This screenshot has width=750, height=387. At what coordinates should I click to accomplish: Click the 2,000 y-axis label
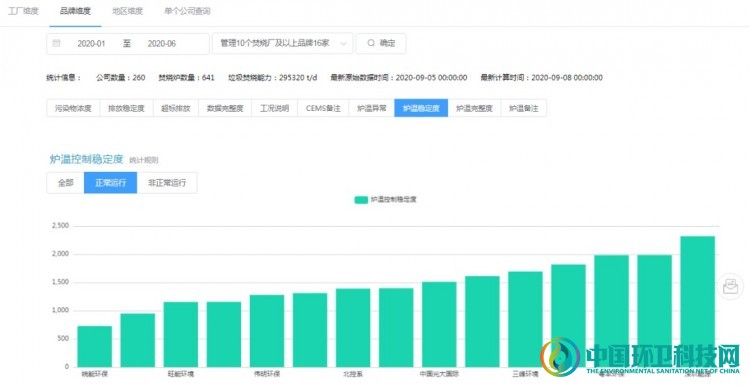(60, 254)
